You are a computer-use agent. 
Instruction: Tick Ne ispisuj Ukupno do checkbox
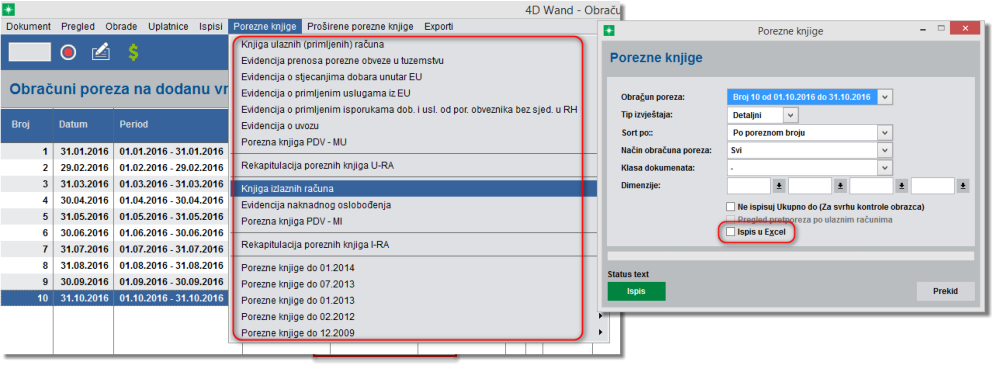click(730, 207)
